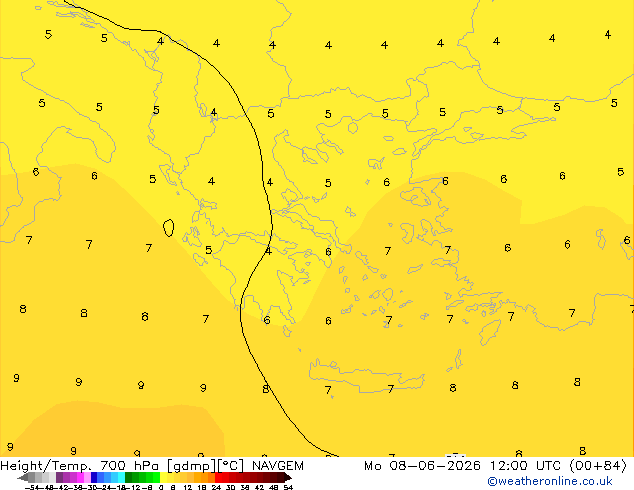The height and width of the screenshot is (490, 634).
Task: Click the forecast date 'Mo 08-06-2026'
Action: point(422,466)
